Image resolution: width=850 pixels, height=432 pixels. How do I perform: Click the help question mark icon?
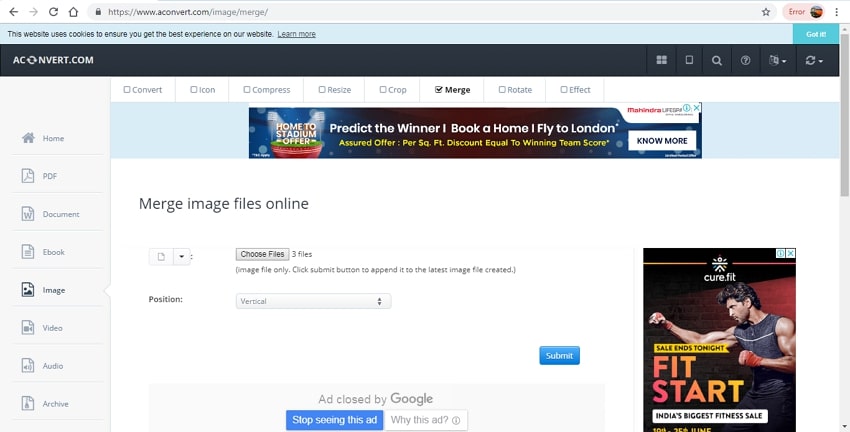(x=745, y=60)
